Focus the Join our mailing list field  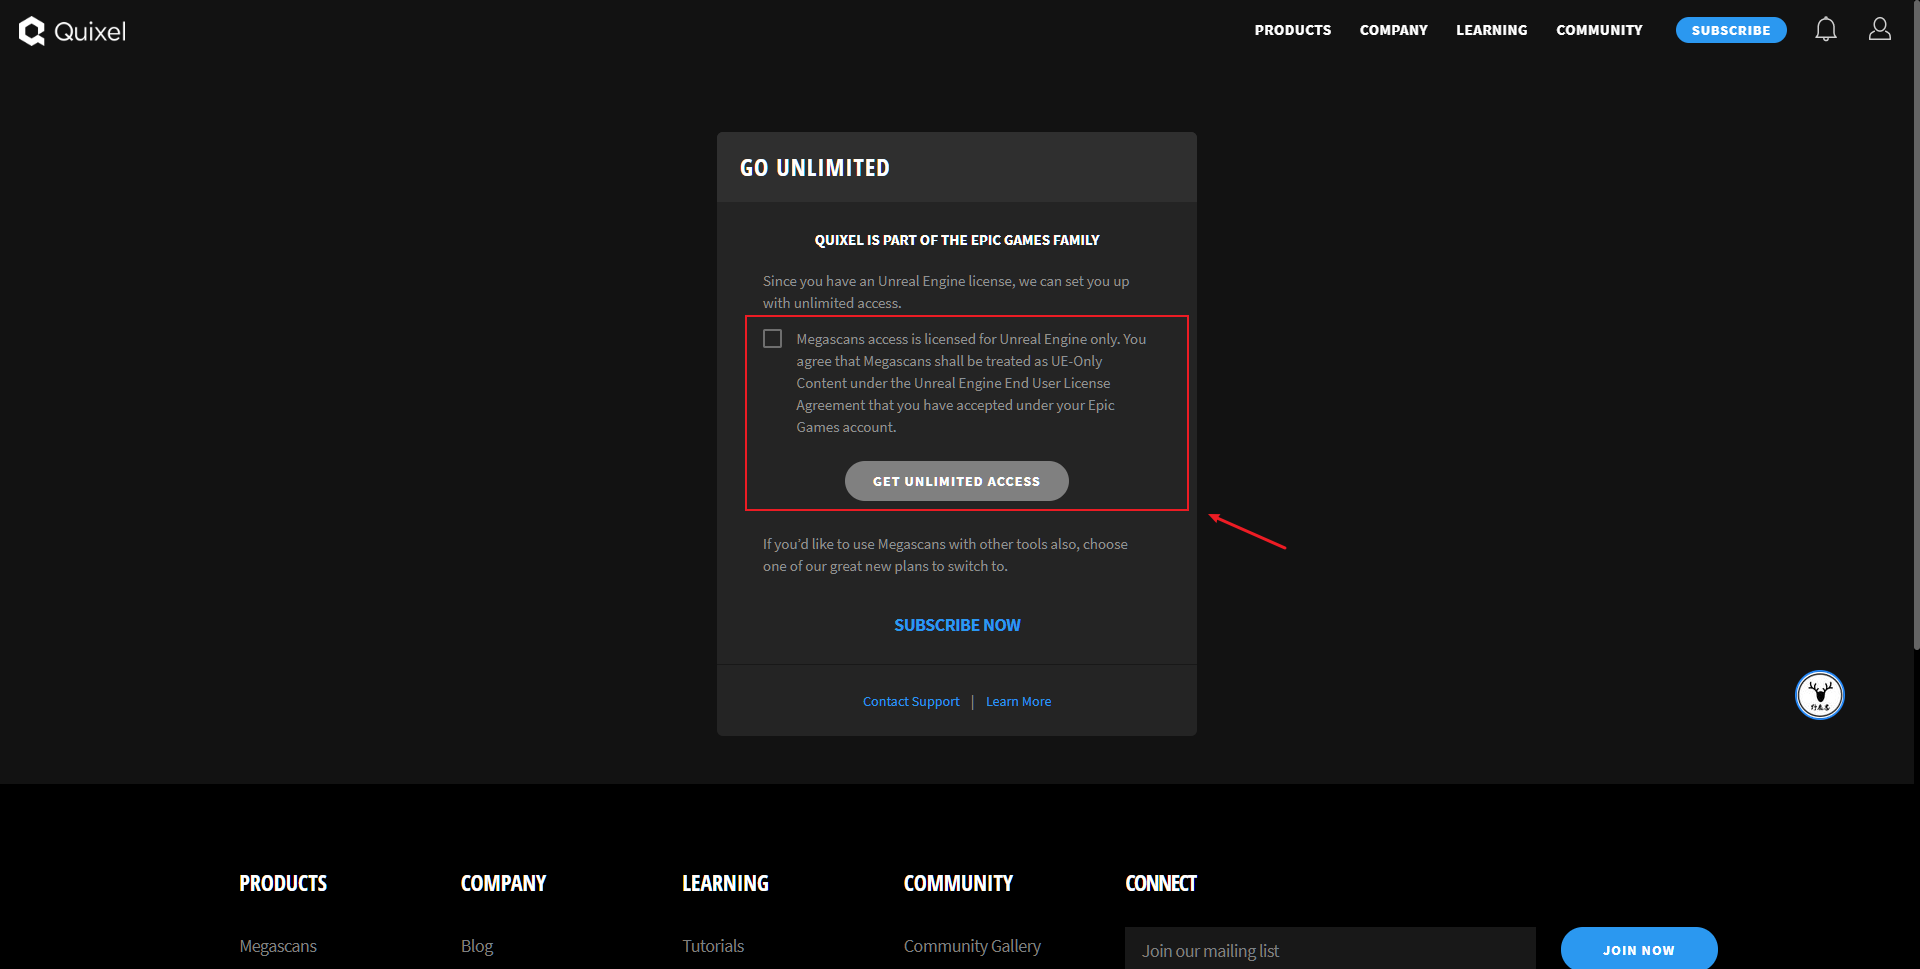[x=1329, y=949]
